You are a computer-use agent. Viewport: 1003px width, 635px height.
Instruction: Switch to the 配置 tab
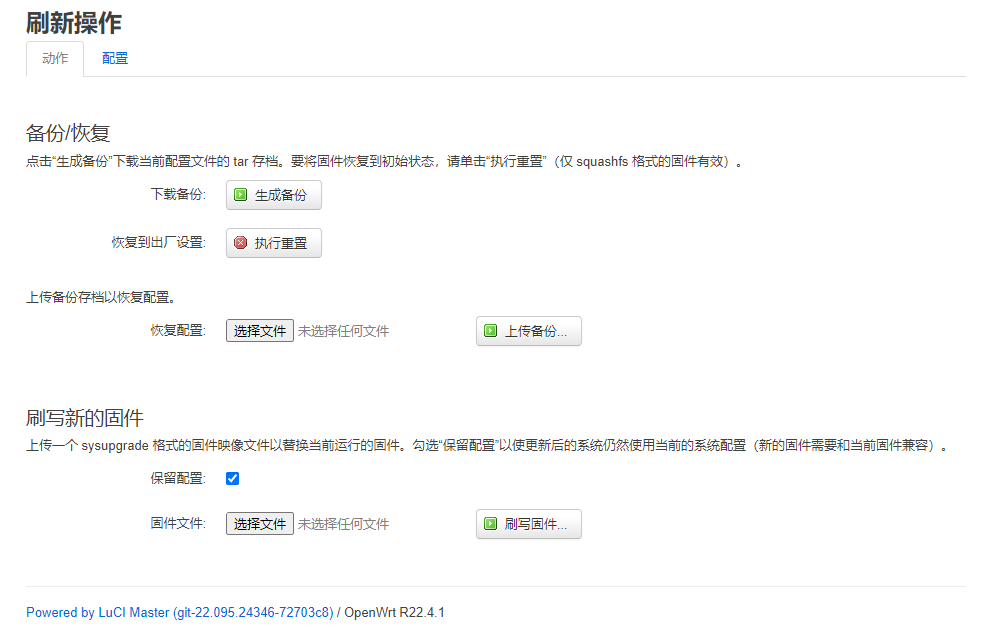click(x=114, y=59)
